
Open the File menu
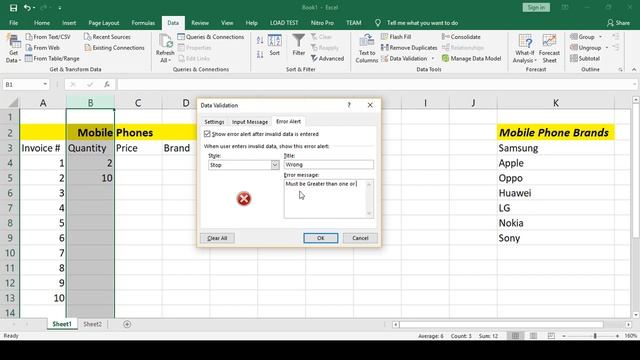[13, 23]
